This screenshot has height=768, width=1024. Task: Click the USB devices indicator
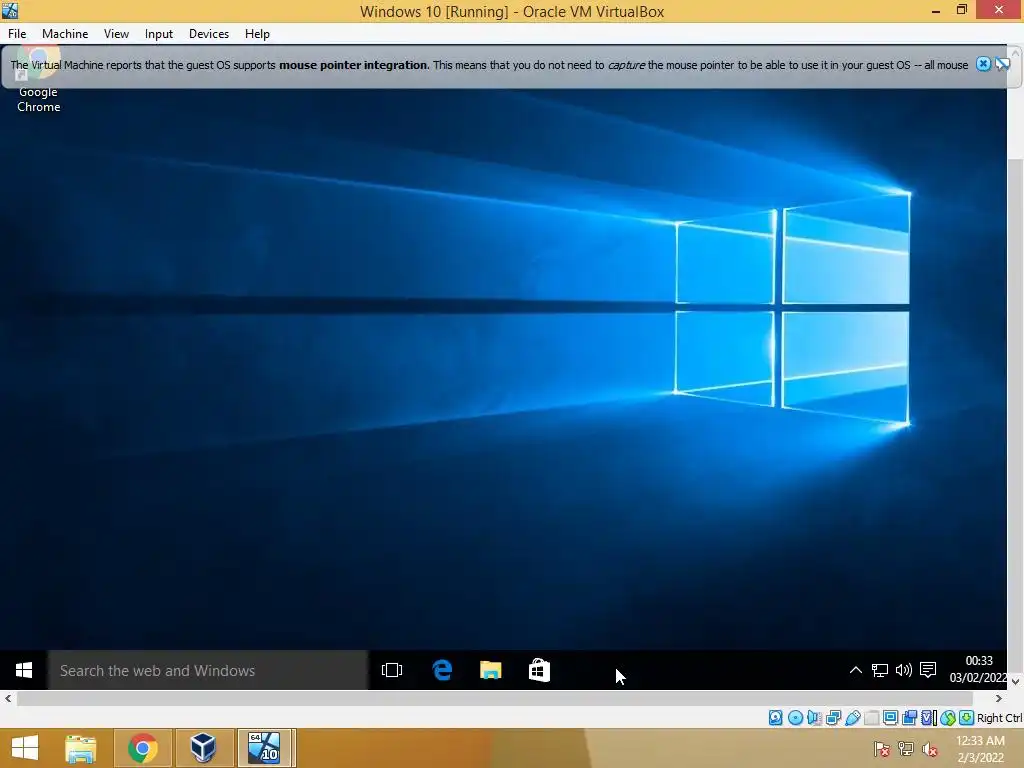tap(852, 718)
